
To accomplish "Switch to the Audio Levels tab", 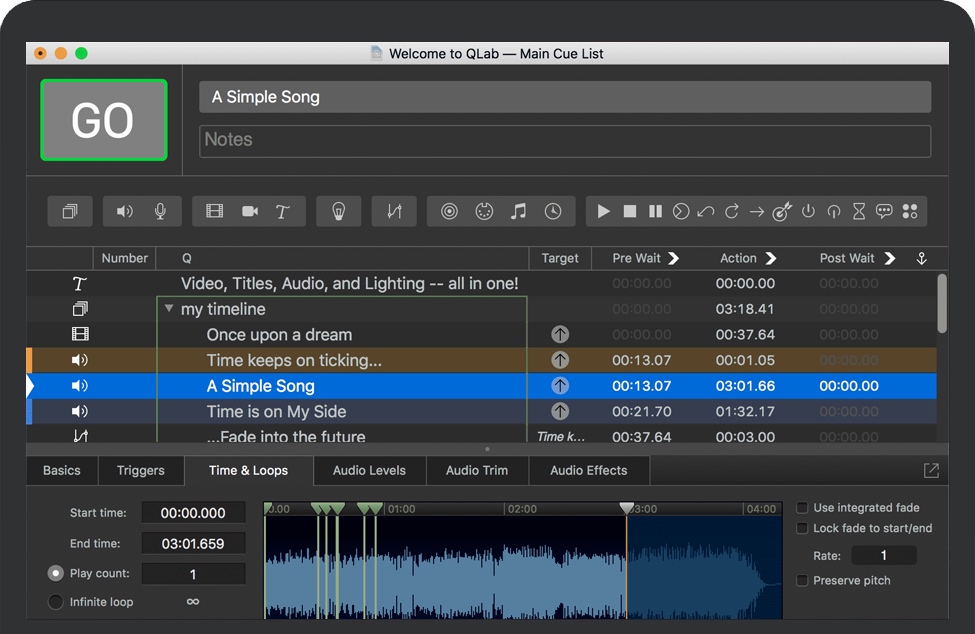I will click(369, 470).
